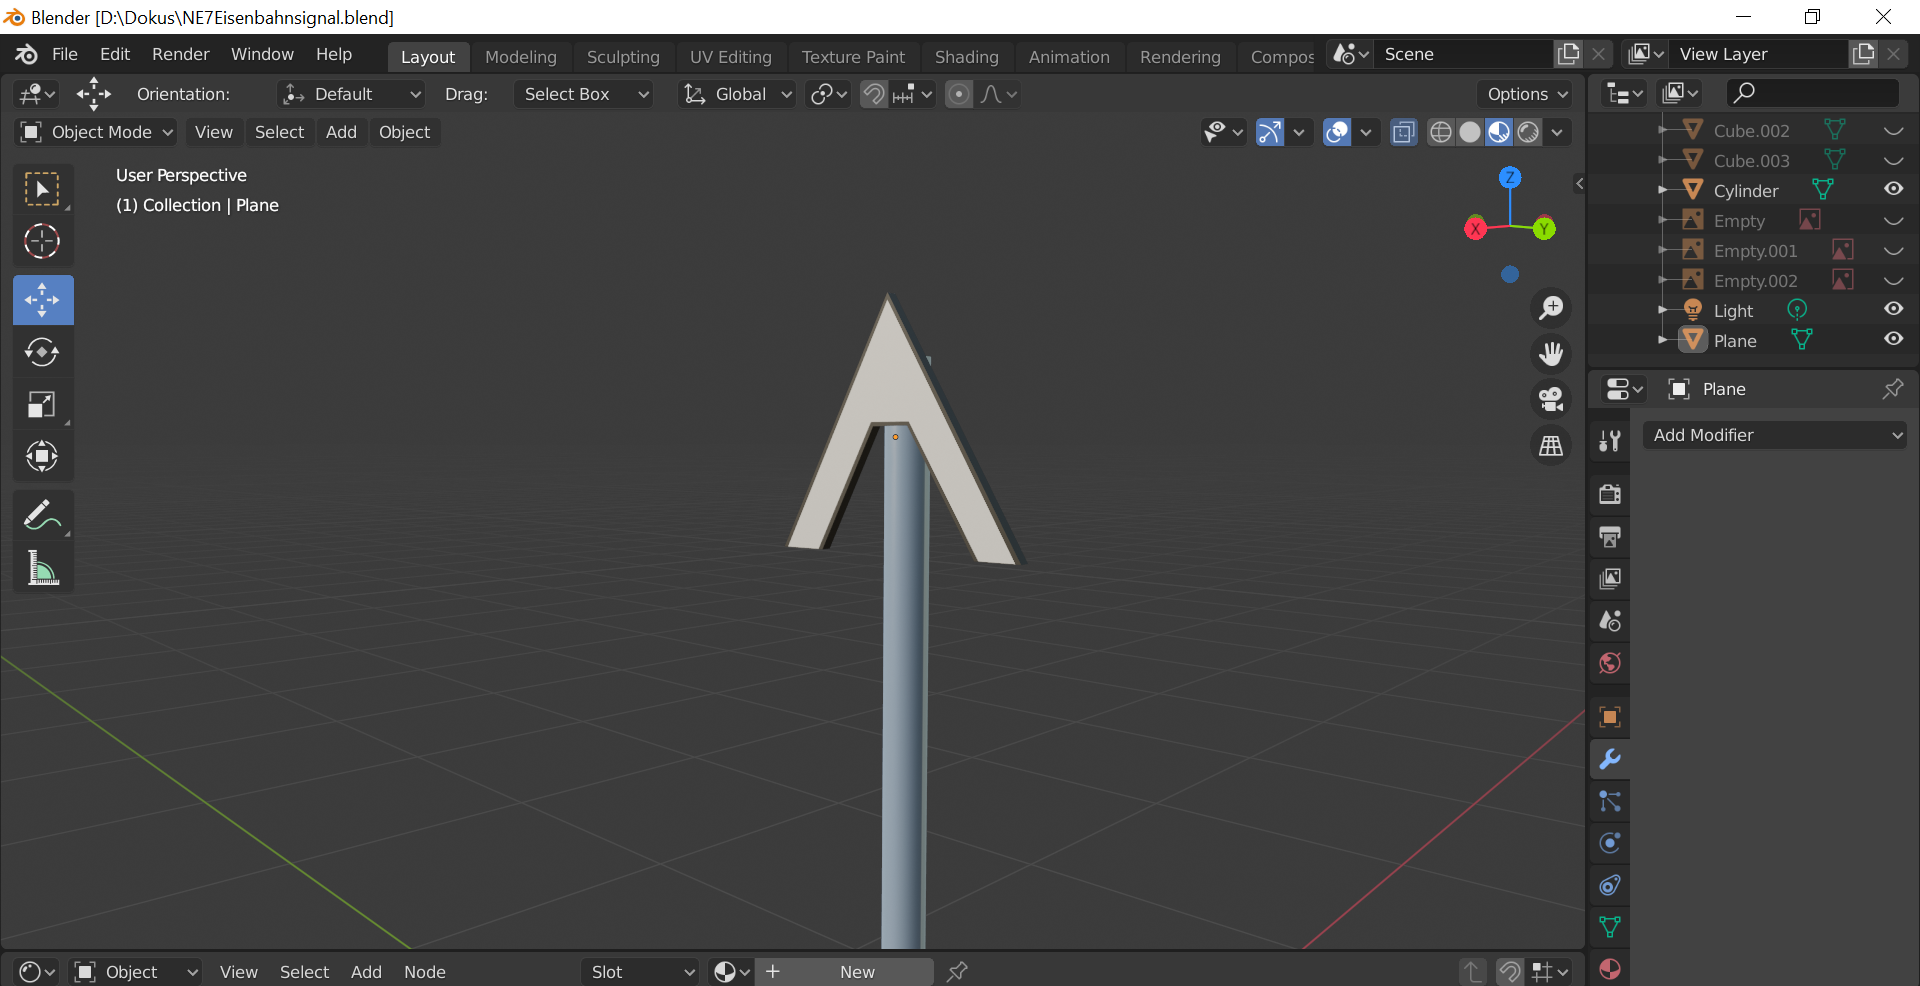This screenshot has width=1920, height=986.
Task: Toggle X-ray view in viewport header
Action: pyautogui.click(x=1404, y=132)
